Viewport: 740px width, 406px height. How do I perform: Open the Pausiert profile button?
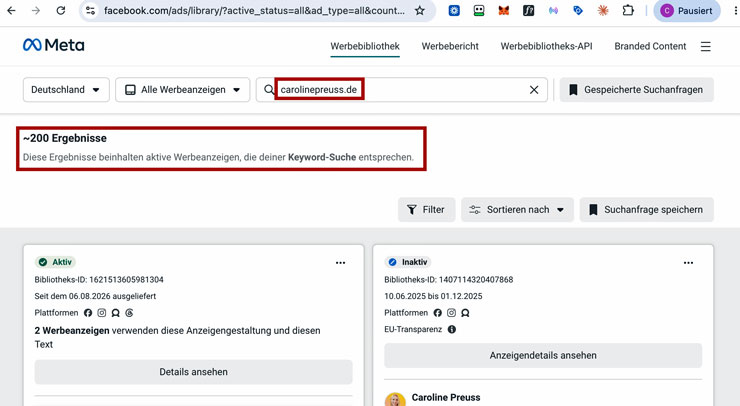click(687, 10)
